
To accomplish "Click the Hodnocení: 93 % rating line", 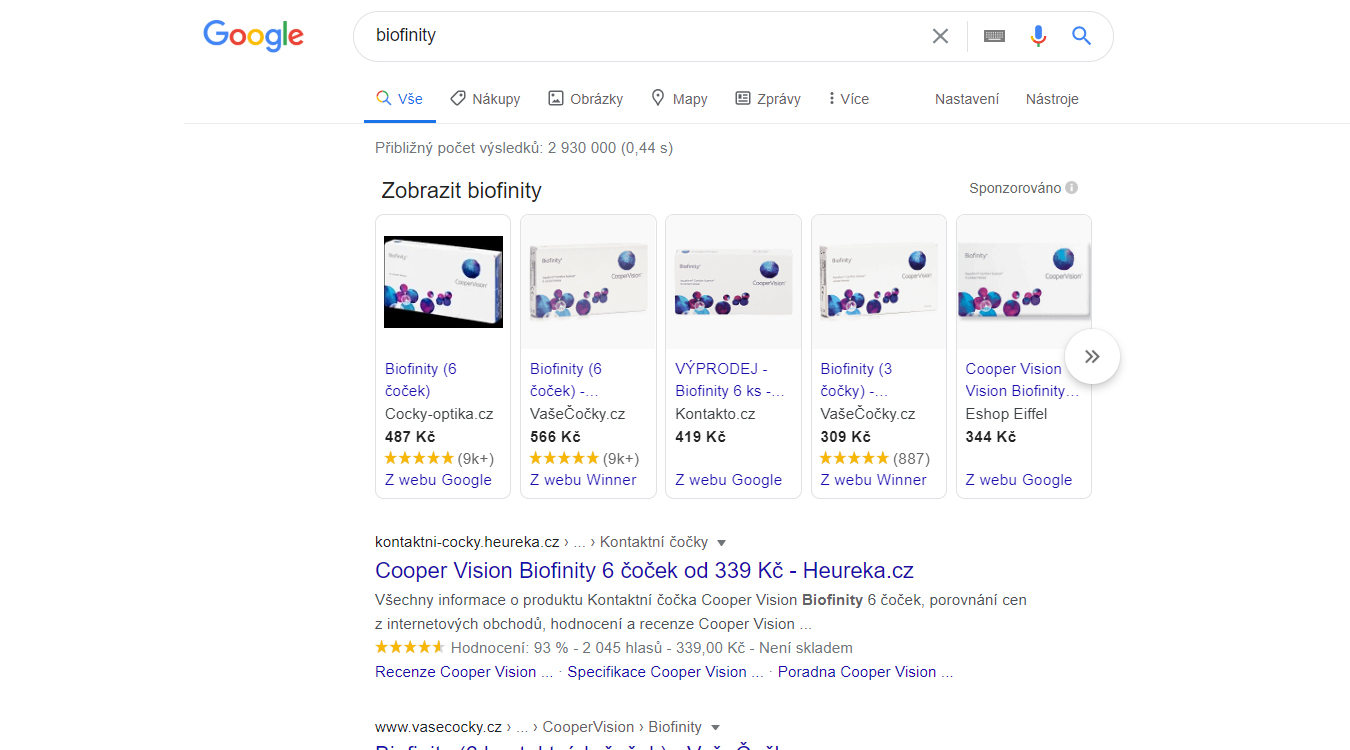I will click(x=614, y=648).
